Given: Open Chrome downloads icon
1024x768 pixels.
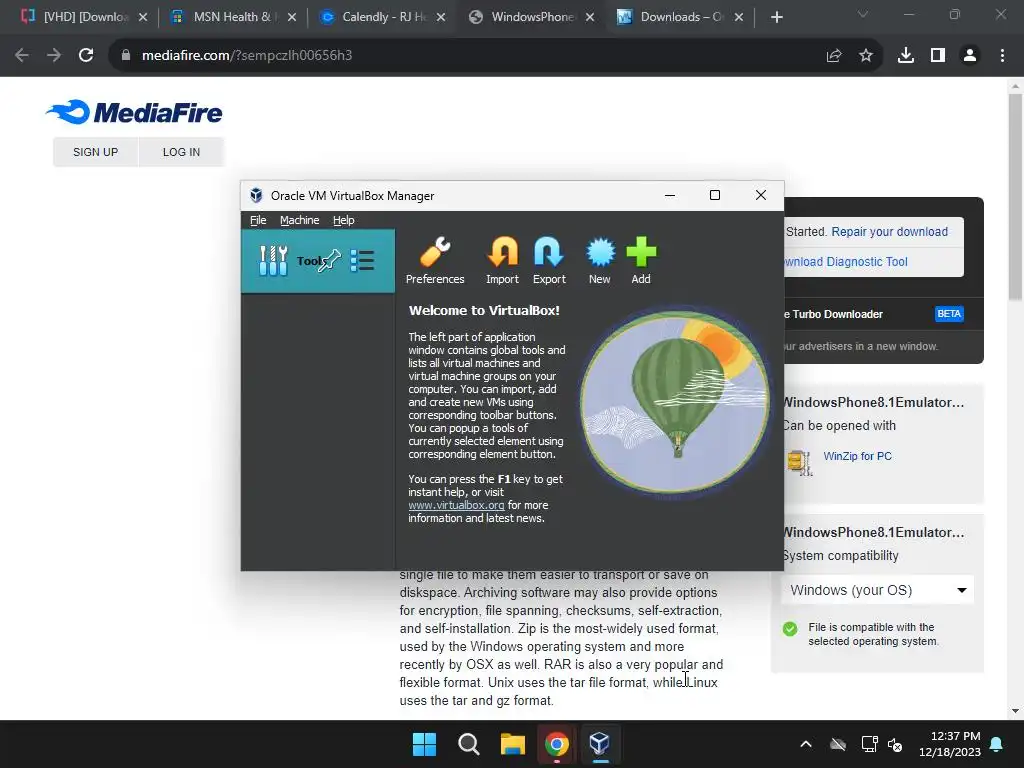Looking at the screenshot, I should pyautogui.click(x=906, y=56).
